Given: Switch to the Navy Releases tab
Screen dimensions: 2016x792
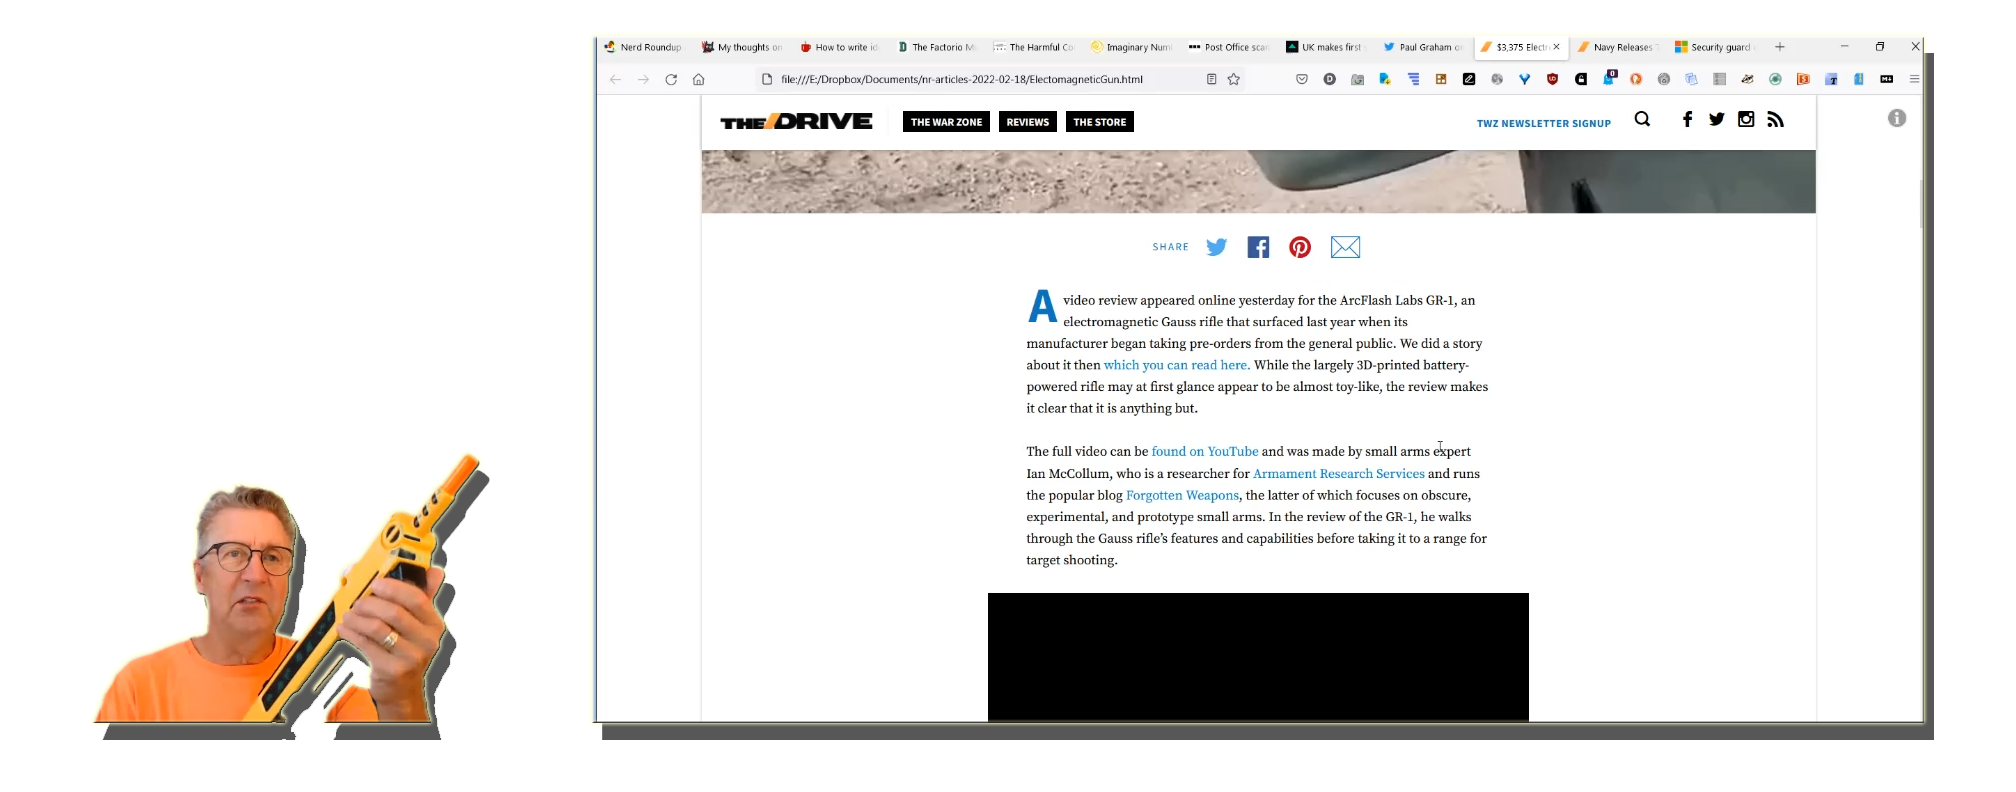Looking at the screenshot, I should 1617,47.
